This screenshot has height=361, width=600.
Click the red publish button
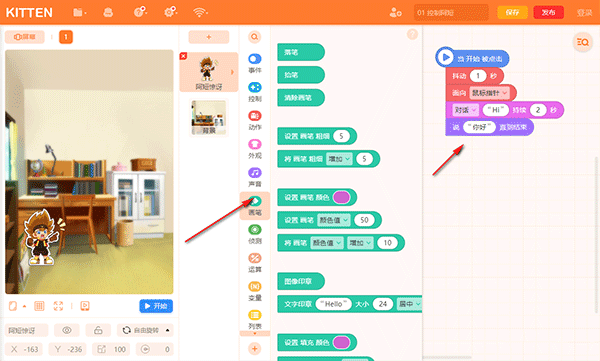[548, 13]
